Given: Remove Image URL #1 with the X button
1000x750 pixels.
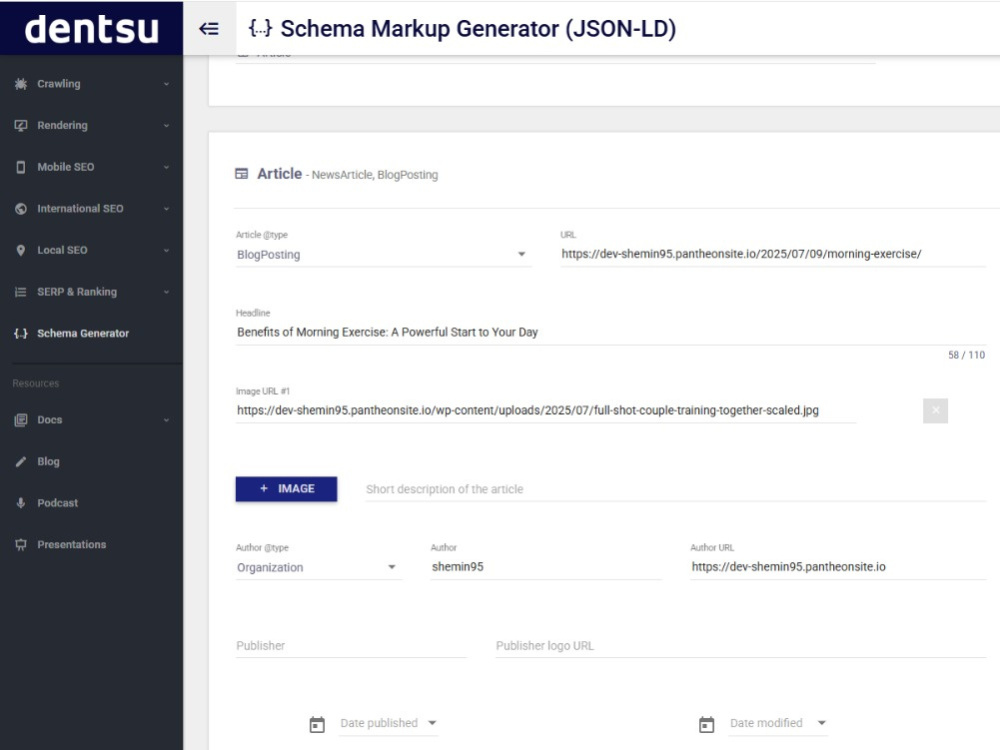Looking at the screenshot, I should pos(936,411).
